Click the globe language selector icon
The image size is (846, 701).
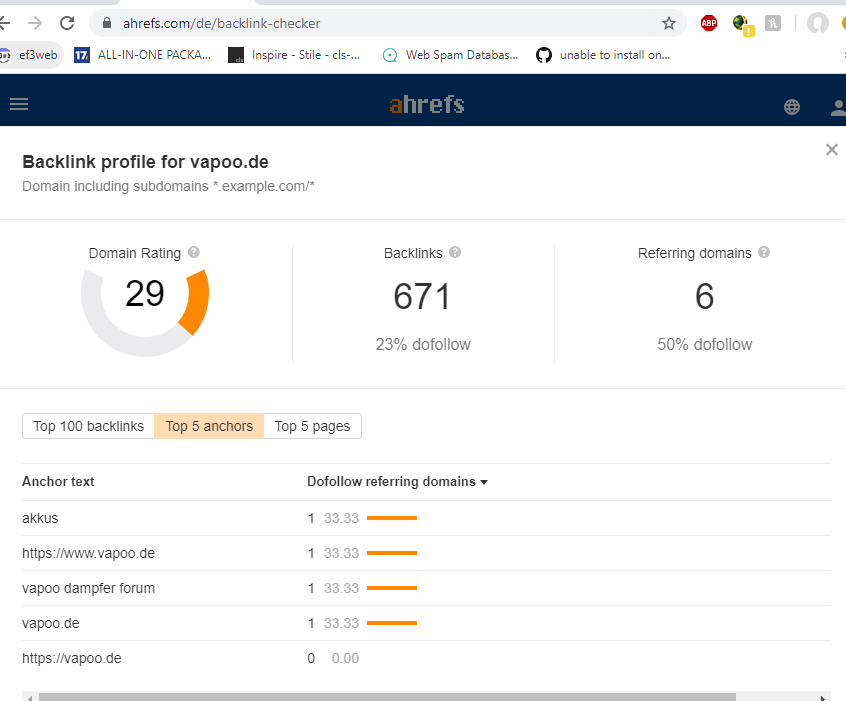pyautogui.click(x=792, y=107)
